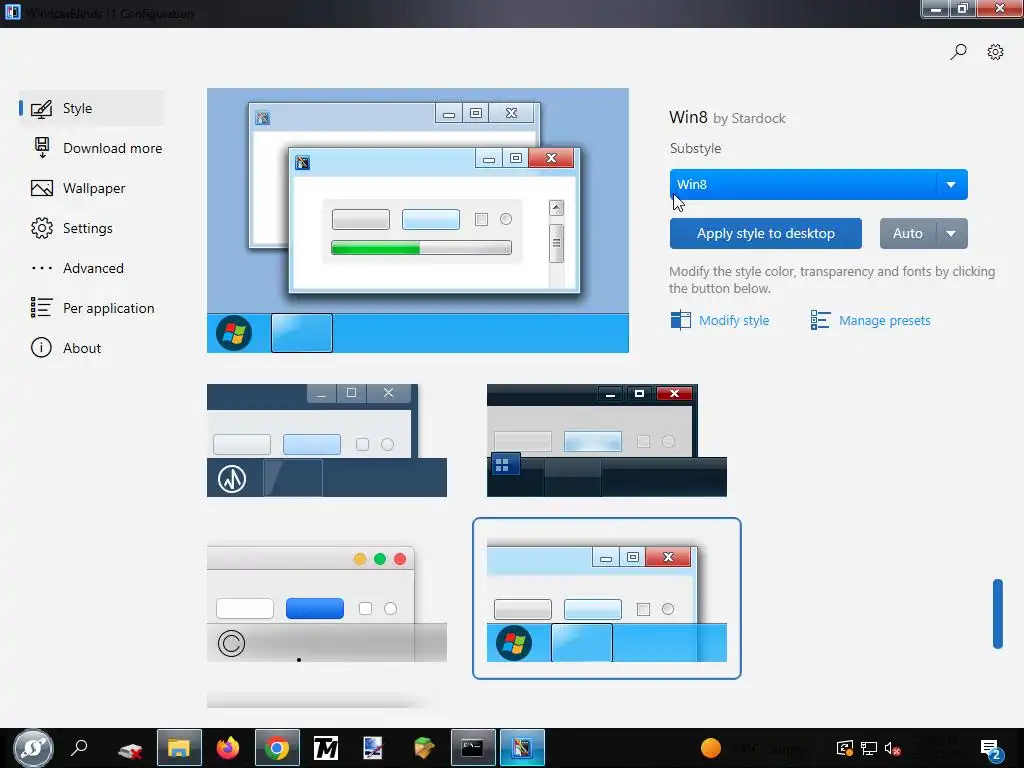Open taskbar search magnifier
The width and height of the screenshot is (1024, 768).
[x=79, y=748]
